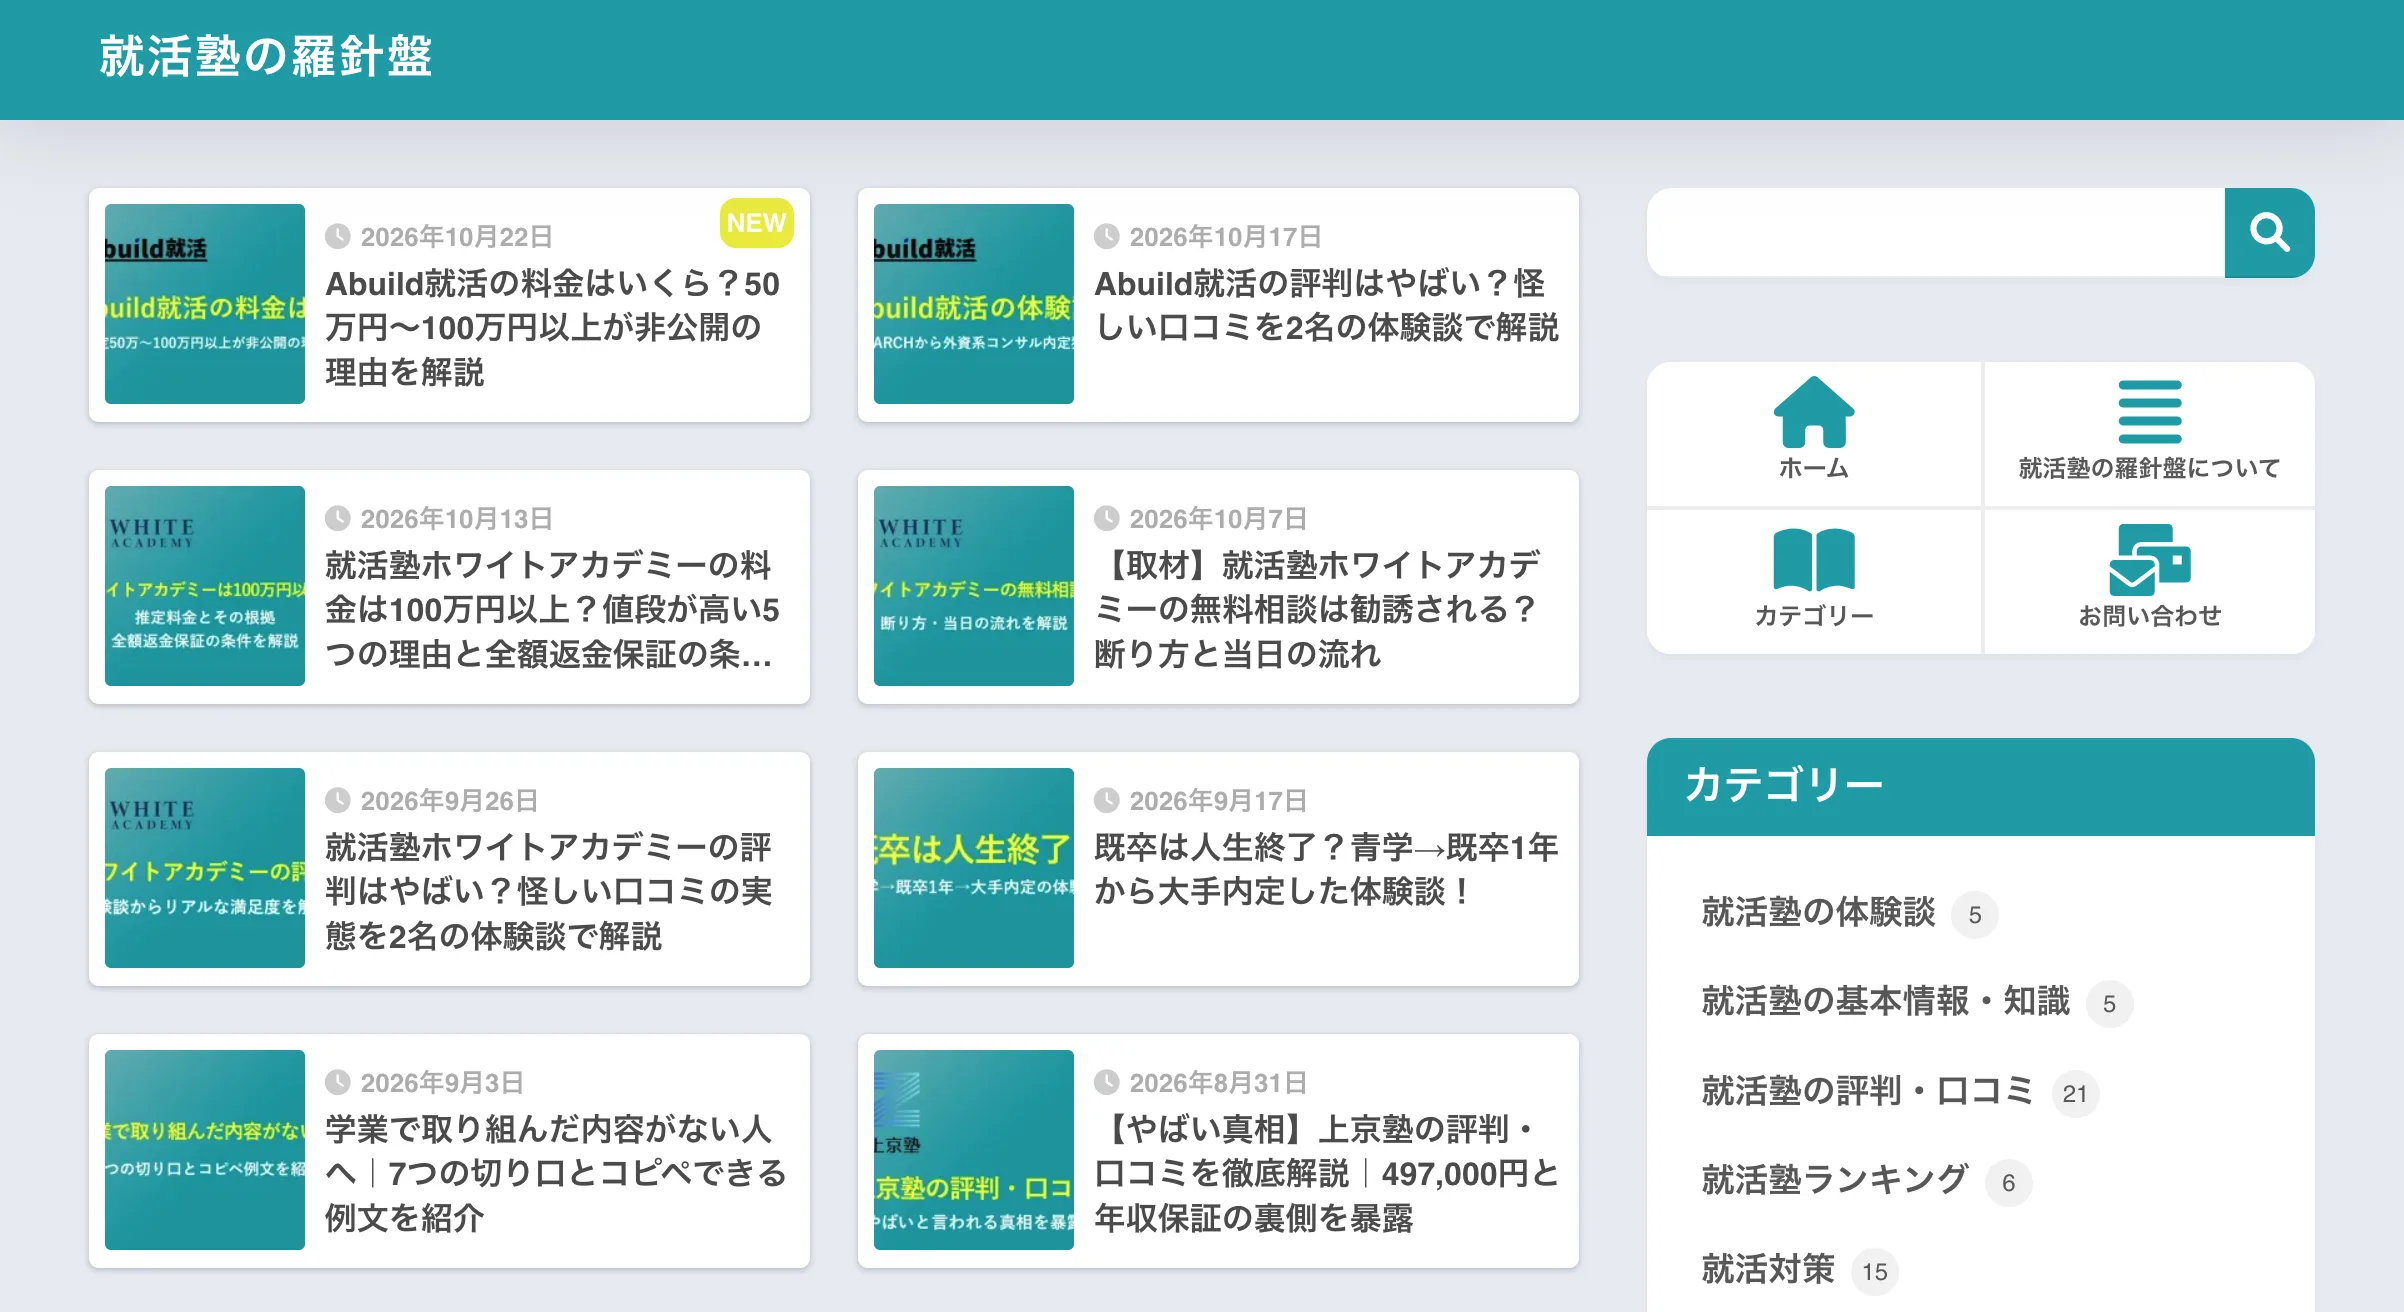Click date 2026年10月17日

click(x=1225, y=237)
